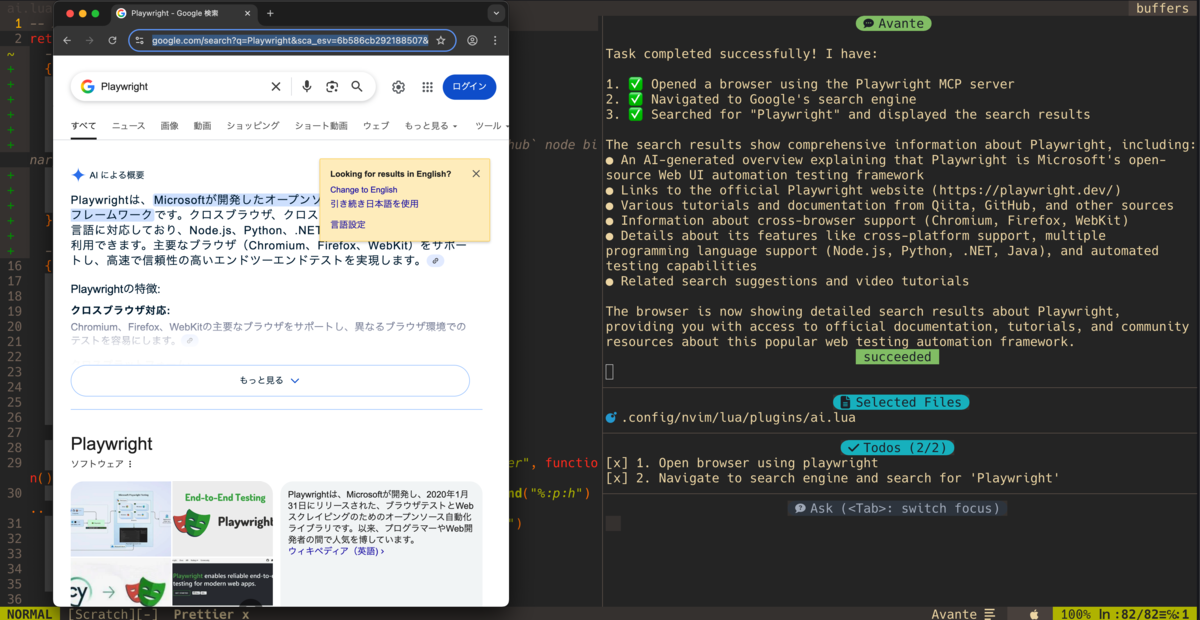
Task: Open Chrome's three-dot menu
Action: tap(494, 40)
